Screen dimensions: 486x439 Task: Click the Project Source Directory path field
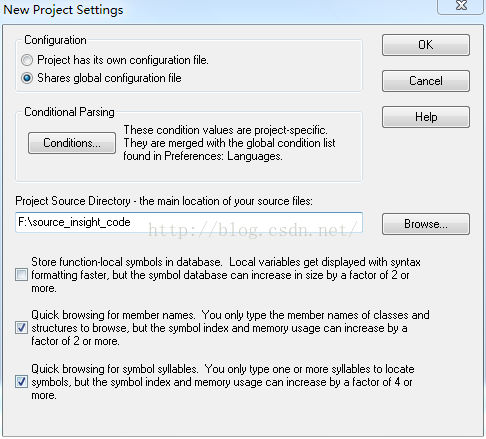tap(189, 222)
